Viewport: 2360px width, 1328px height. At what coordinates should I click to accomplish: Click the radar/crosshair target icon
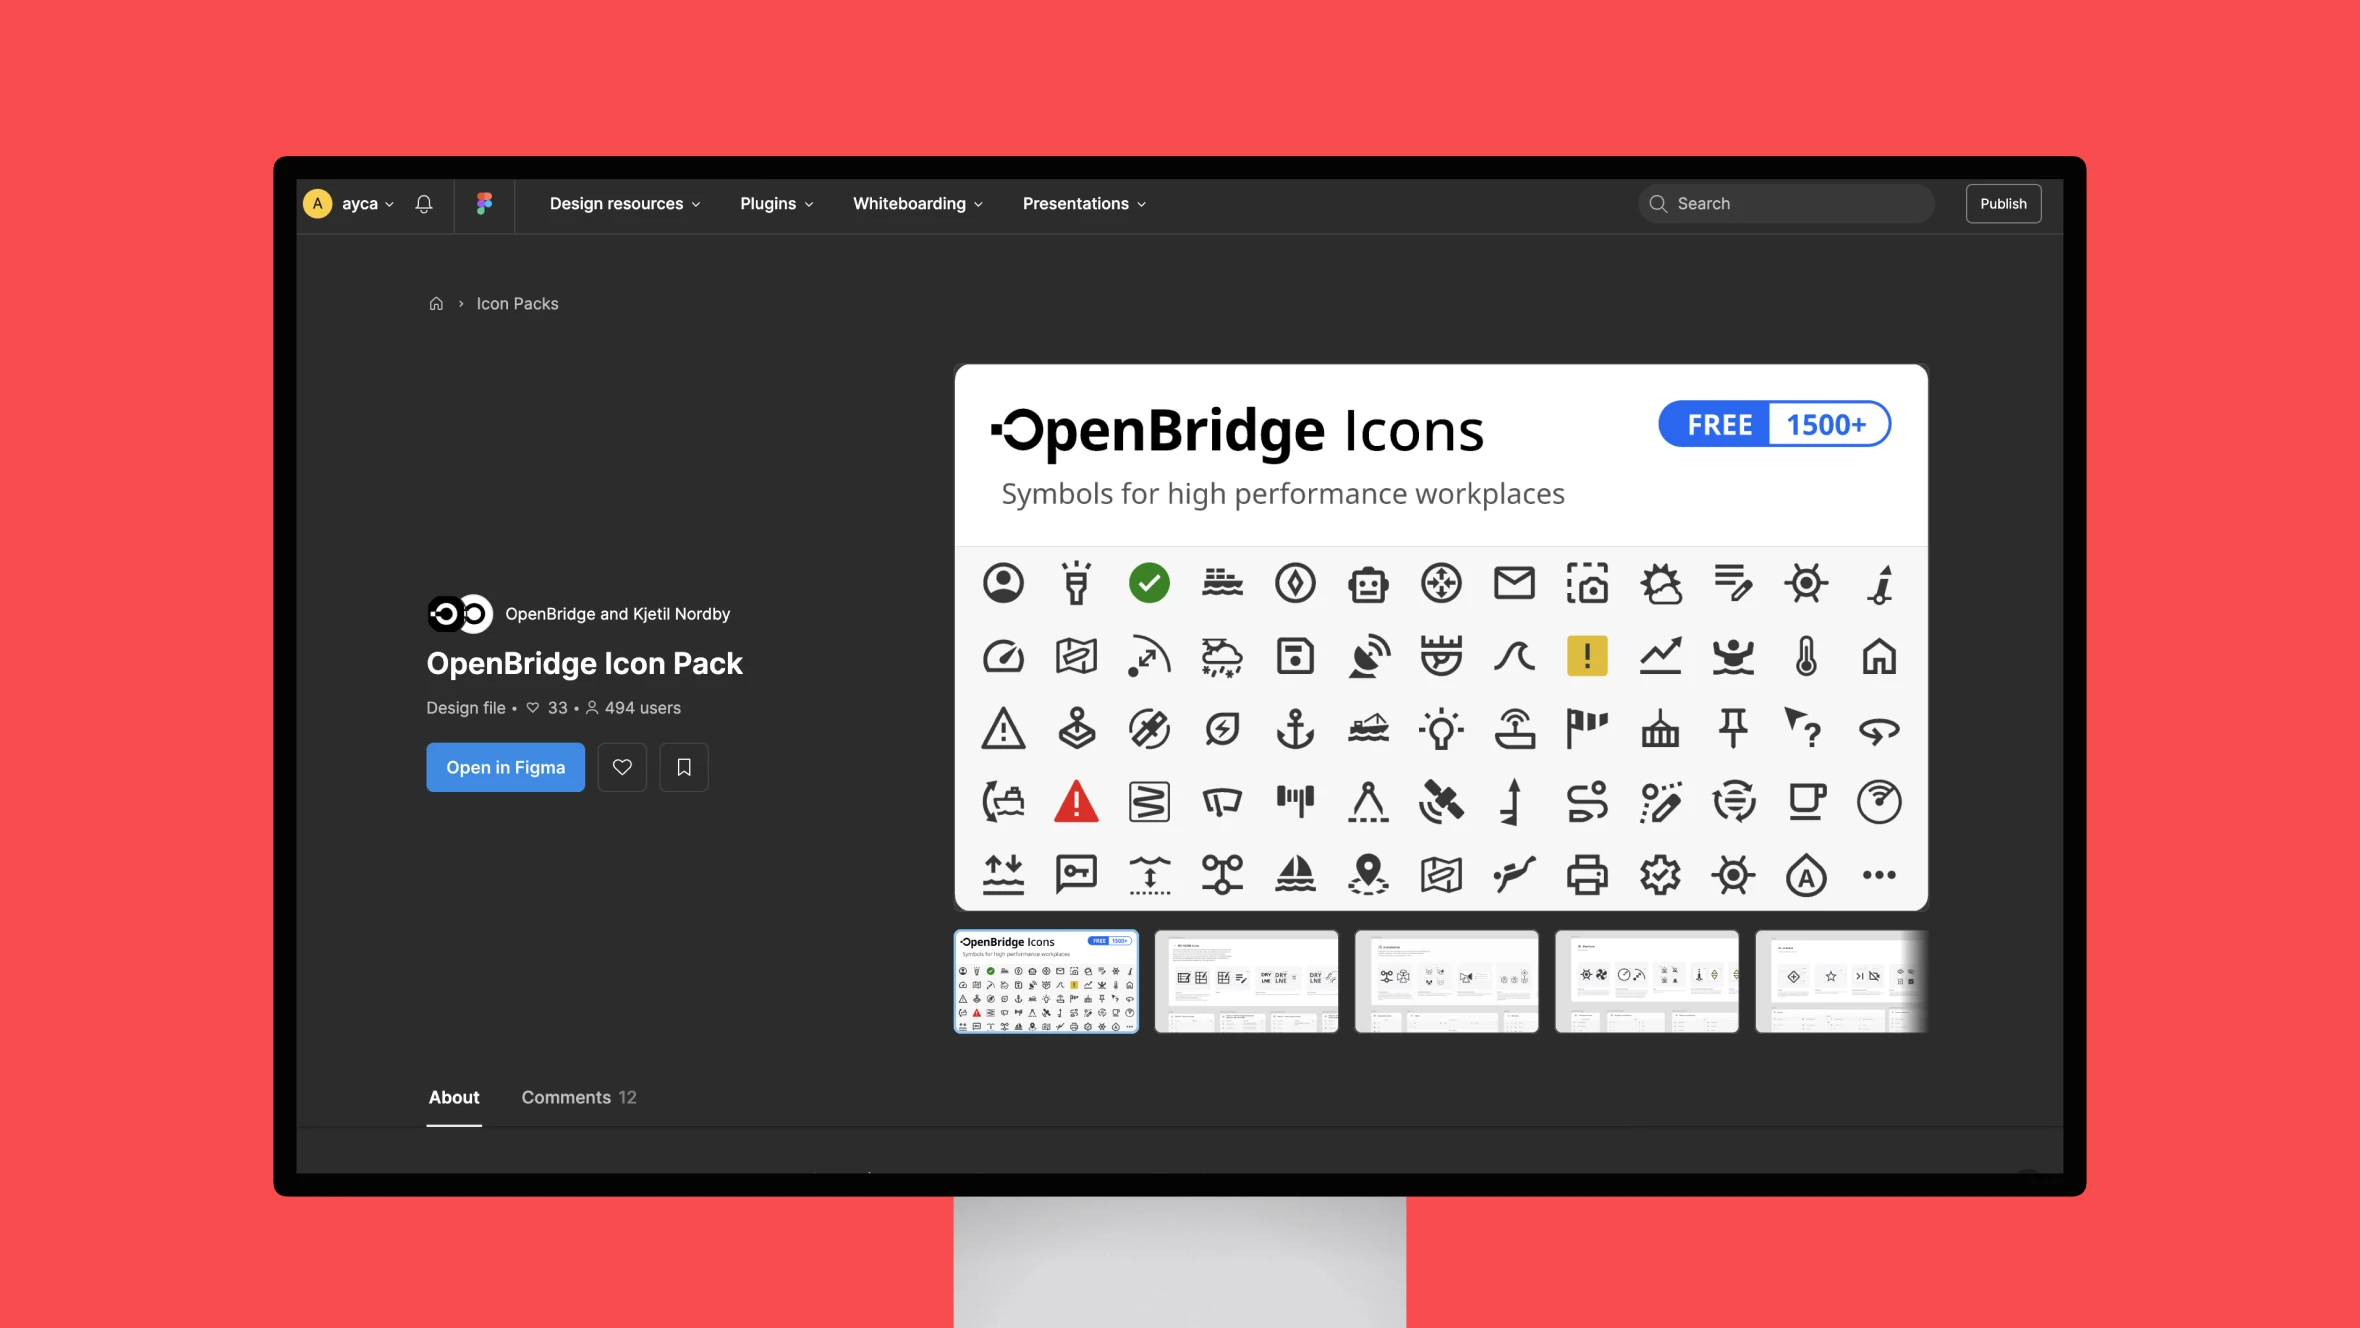coord(1441,580)
